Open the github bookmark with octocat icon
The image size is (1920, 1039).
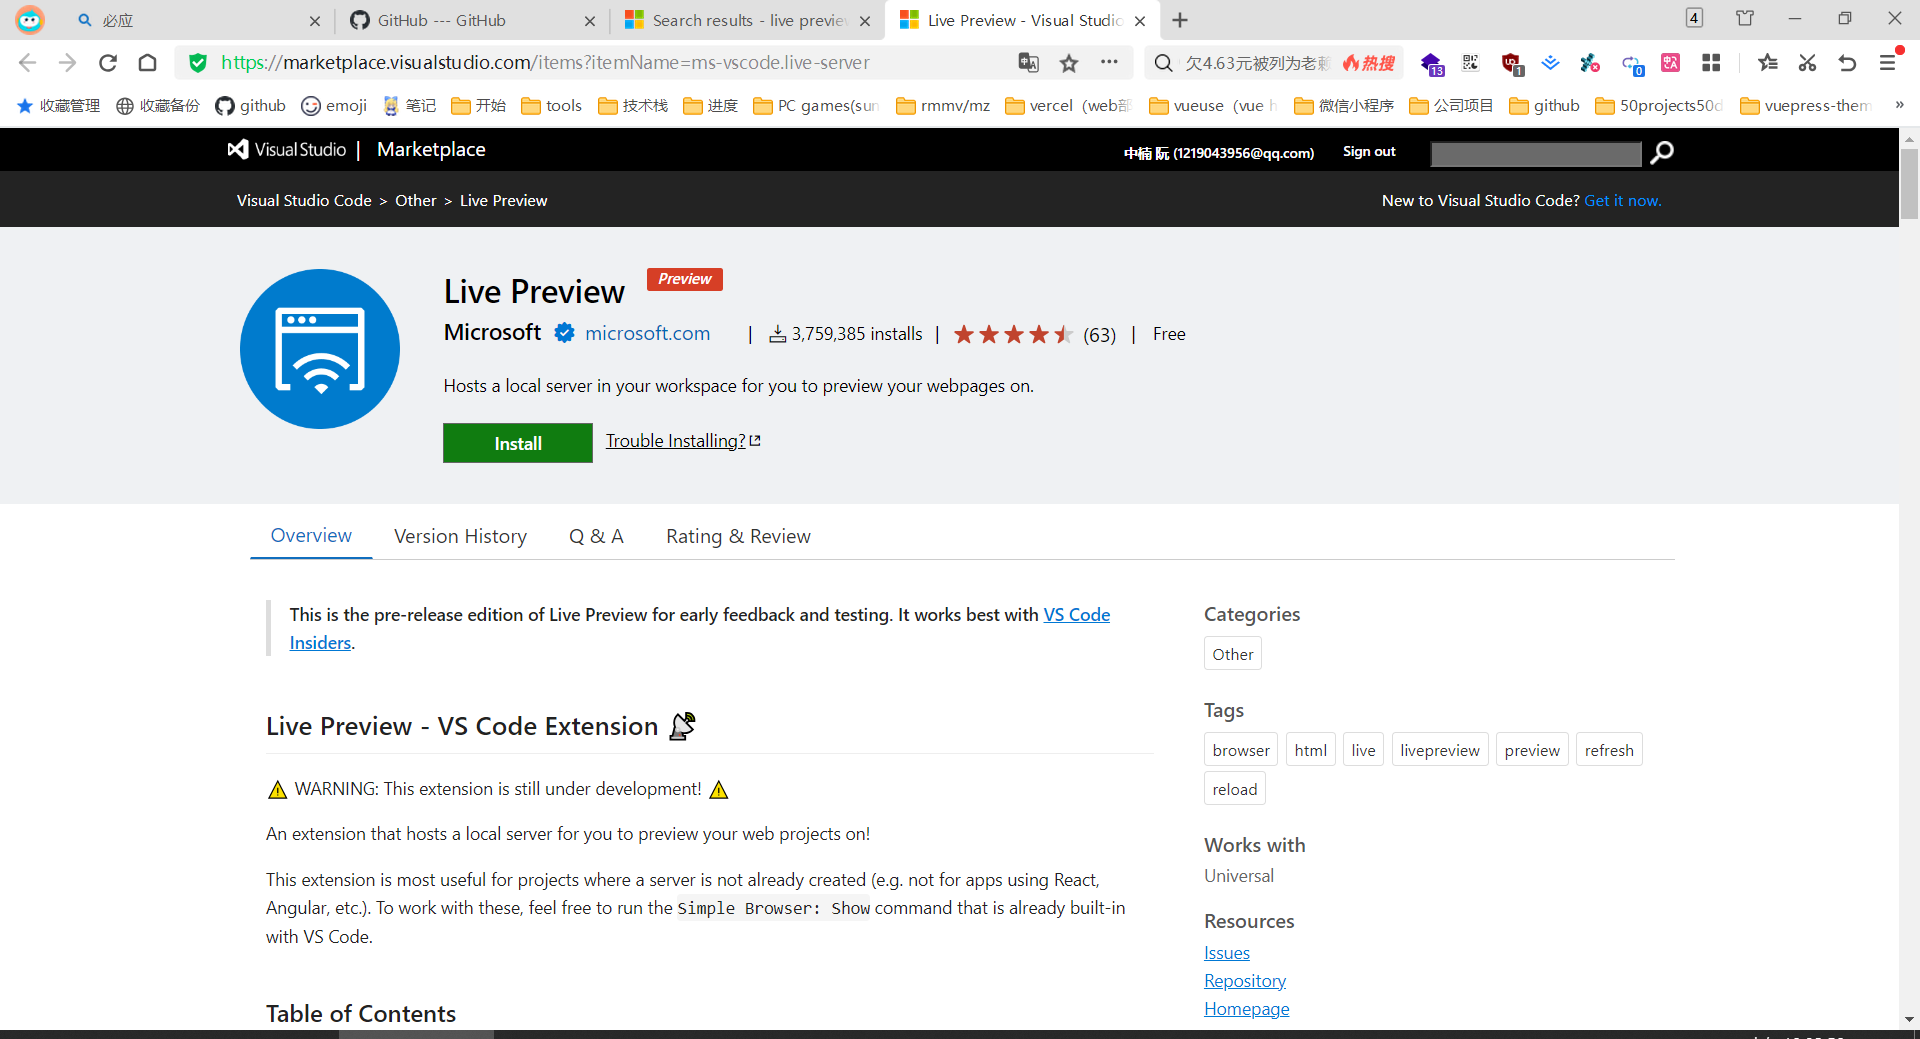coord(251,105)
